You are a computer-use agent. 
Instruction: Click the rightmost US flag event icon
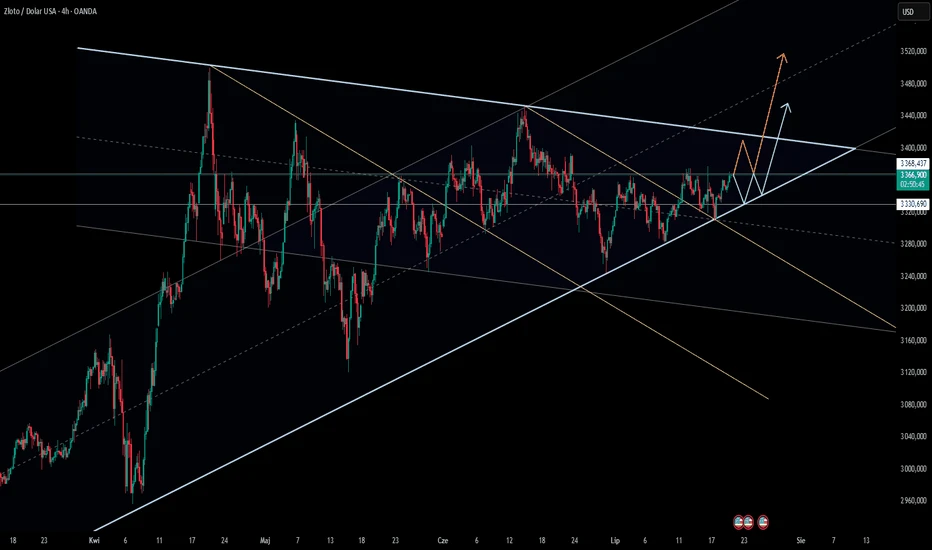[764, 522]
